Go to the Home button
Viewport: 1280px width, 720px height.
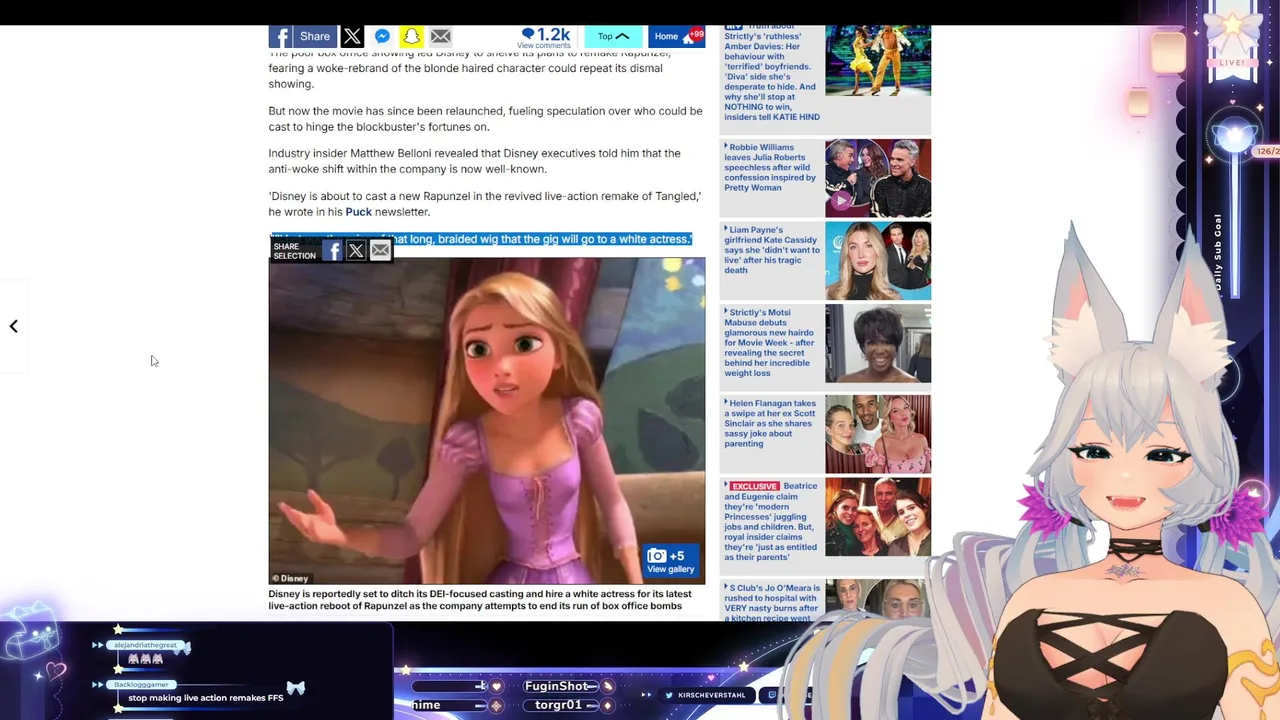coord(676,36)
